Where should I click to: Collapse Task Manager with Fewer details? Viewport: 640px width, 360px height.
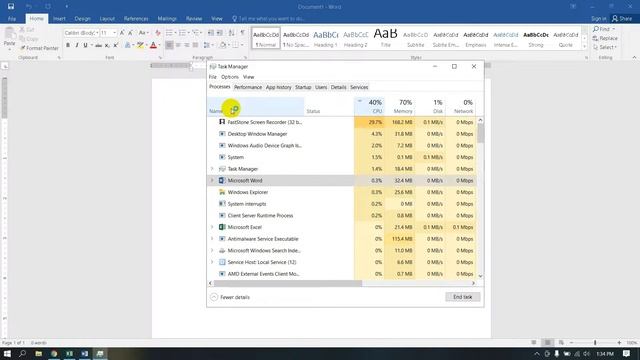[230, 297]
